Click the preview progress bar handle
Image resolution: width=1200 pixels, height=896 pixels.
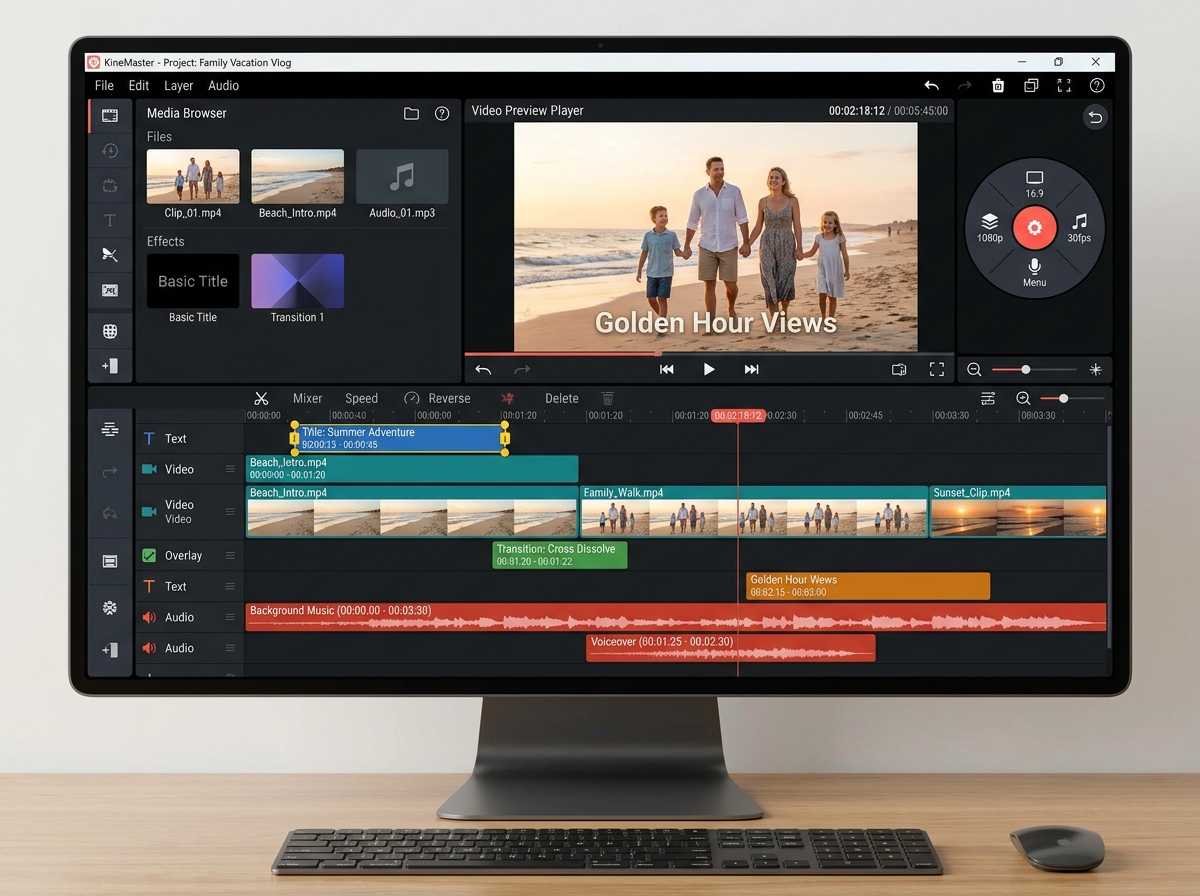(x=657, y=353)
